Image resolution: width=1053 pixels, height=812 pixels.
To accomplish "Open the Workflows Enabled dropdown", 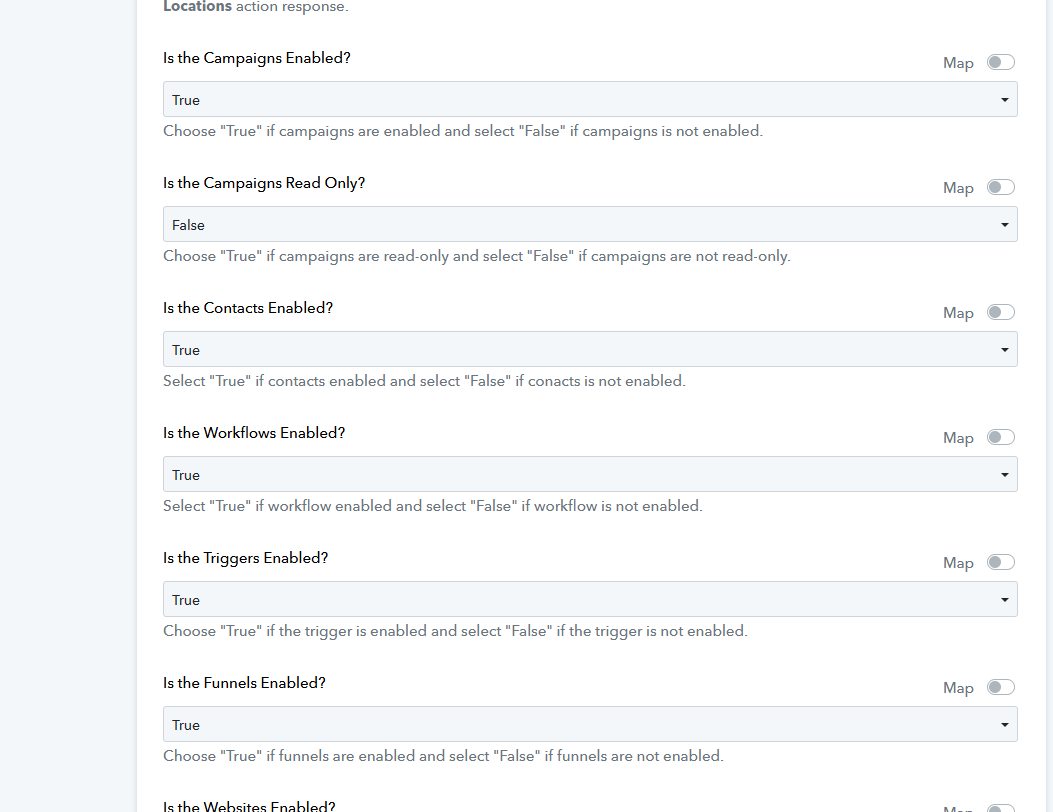I will (x=590, y=474).
